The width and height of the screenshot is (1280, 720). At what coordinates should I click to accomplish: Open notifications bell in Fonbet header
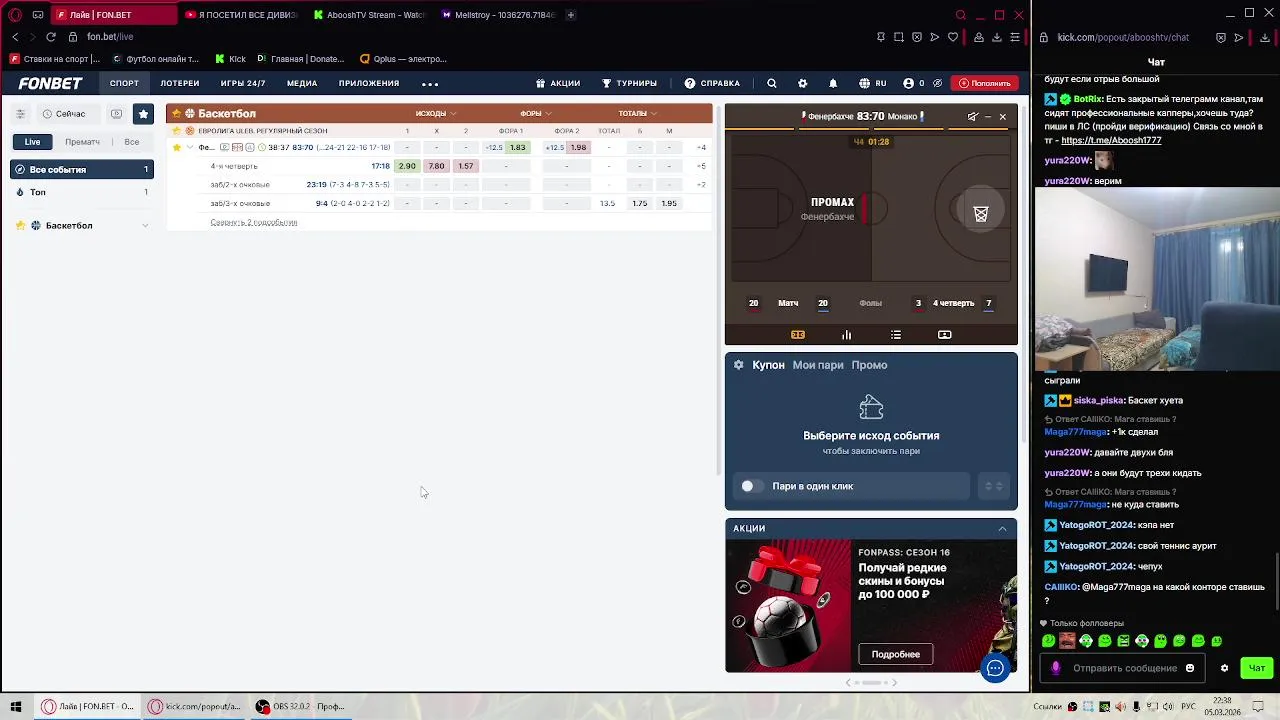833,83
